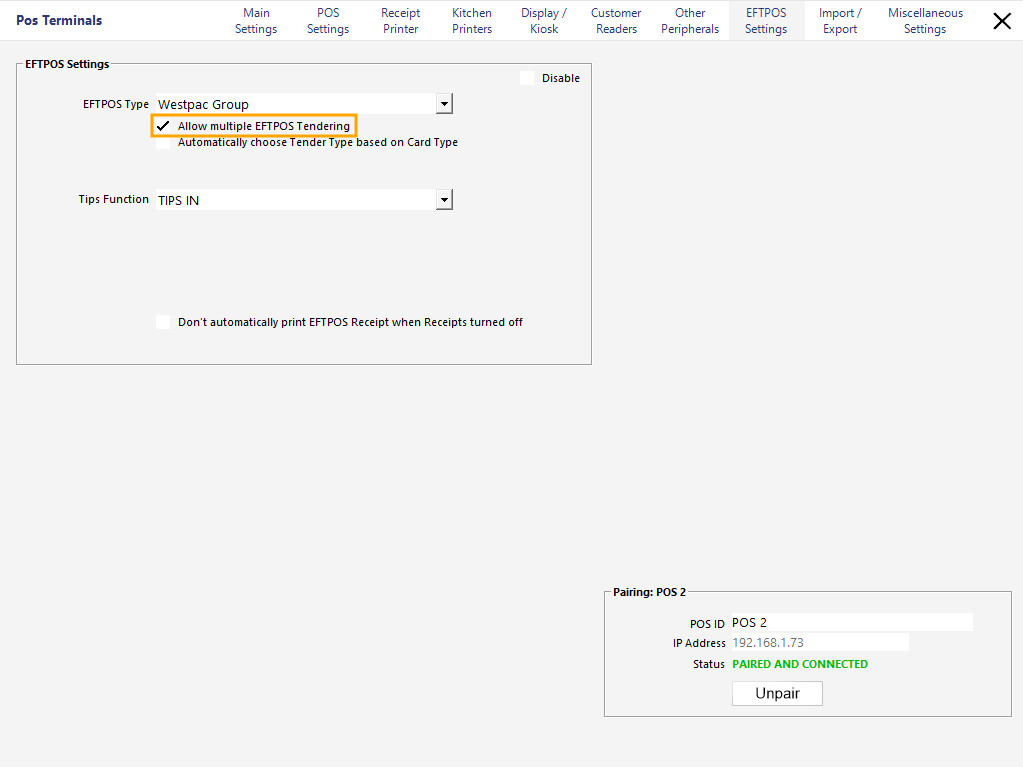The image size is (1023, 767).
Task: Open the POS Settings tab
Action: [x=327, y=20]
